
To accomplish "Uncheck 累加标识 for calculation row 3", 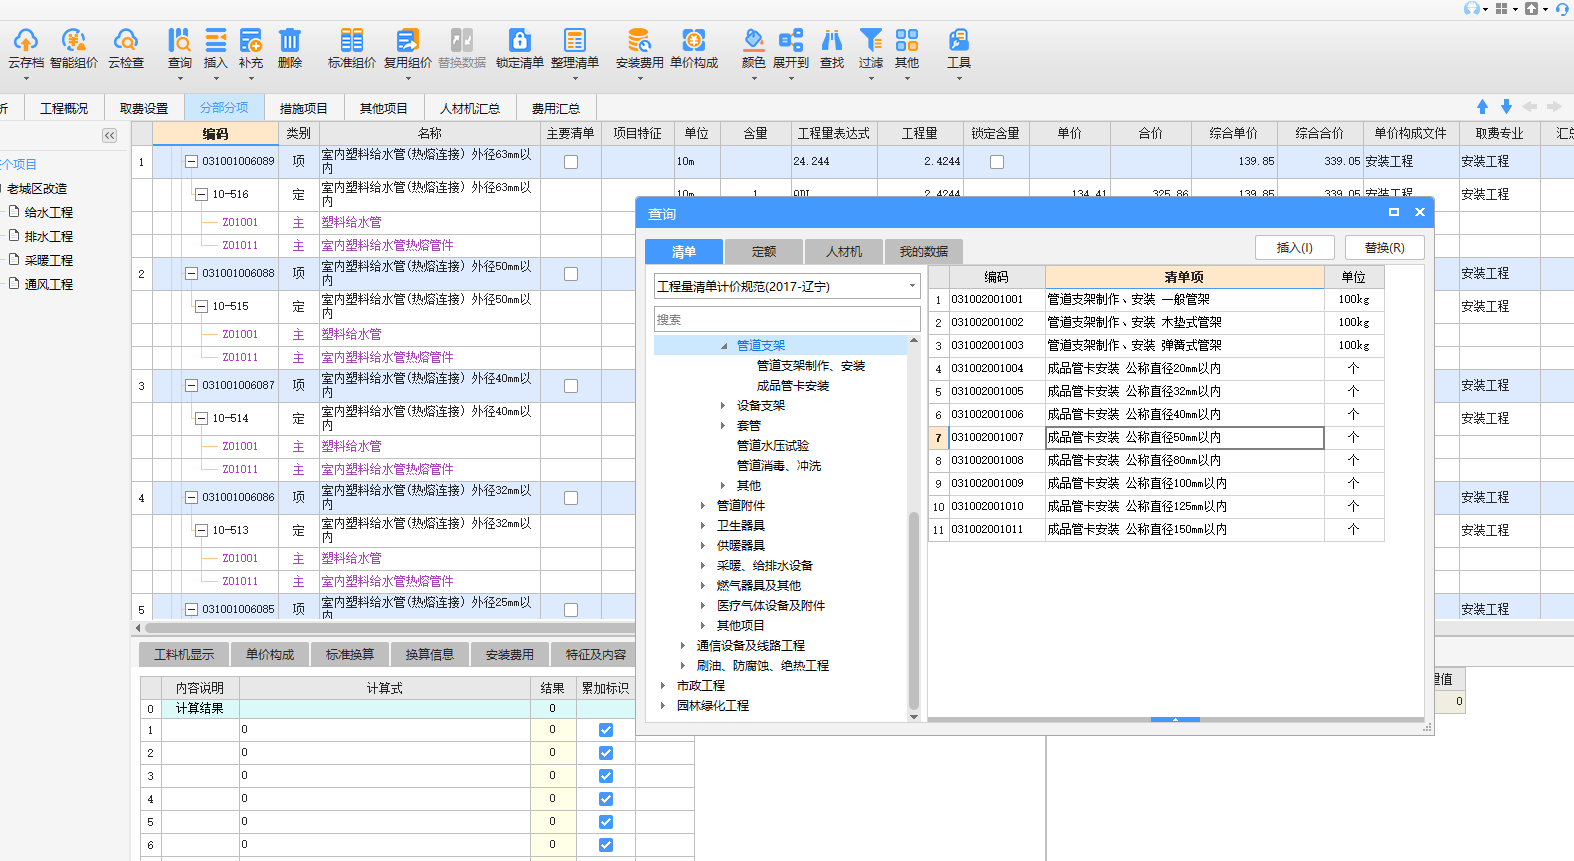I will [606, 776].
